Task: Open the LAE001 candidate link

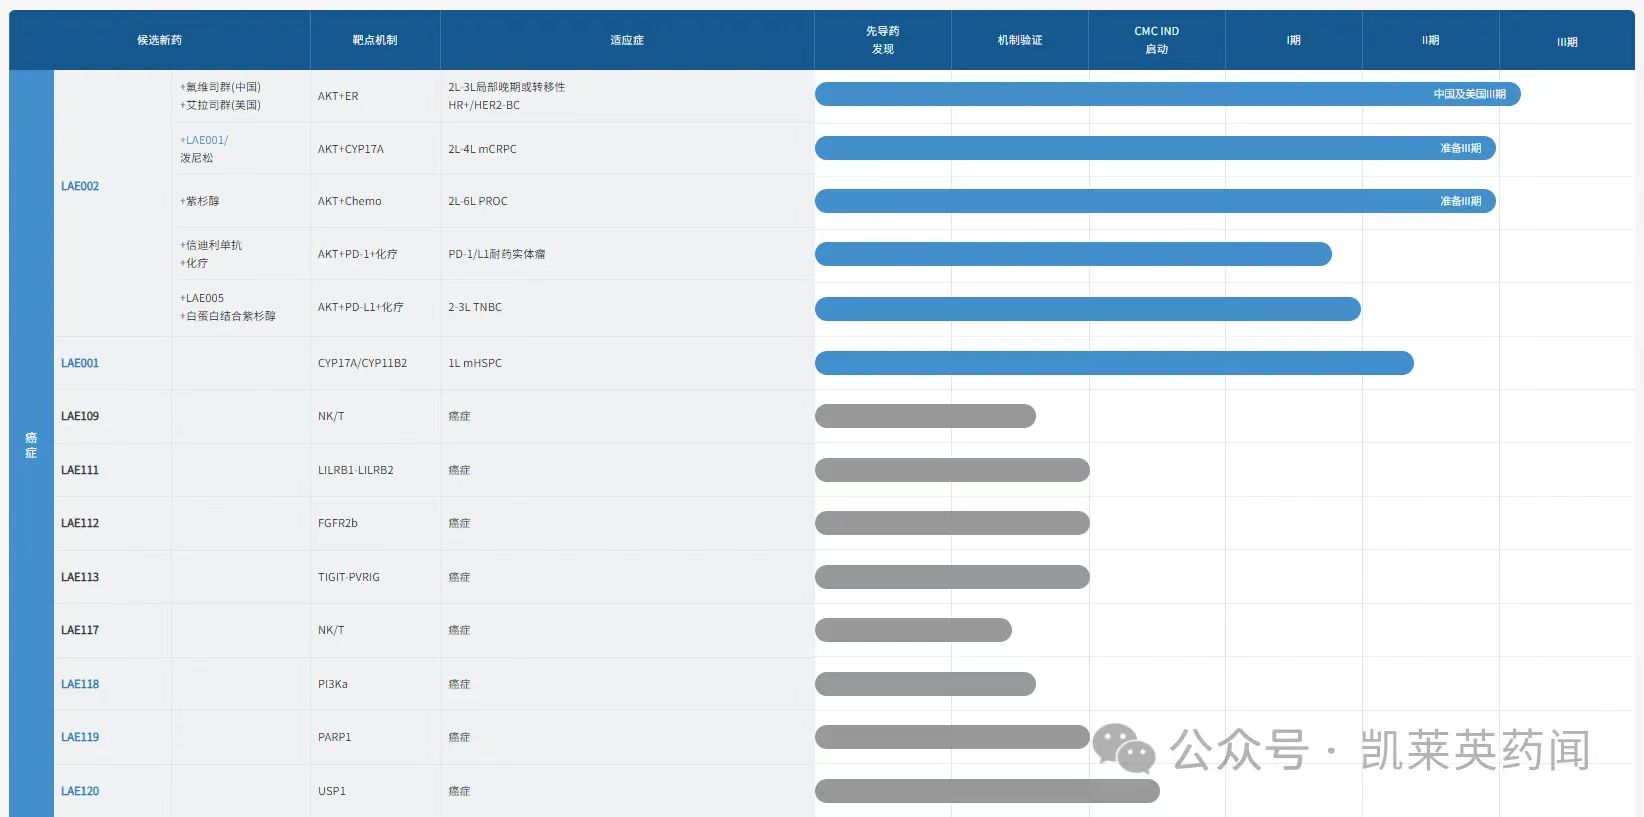Action: [80, 363]
